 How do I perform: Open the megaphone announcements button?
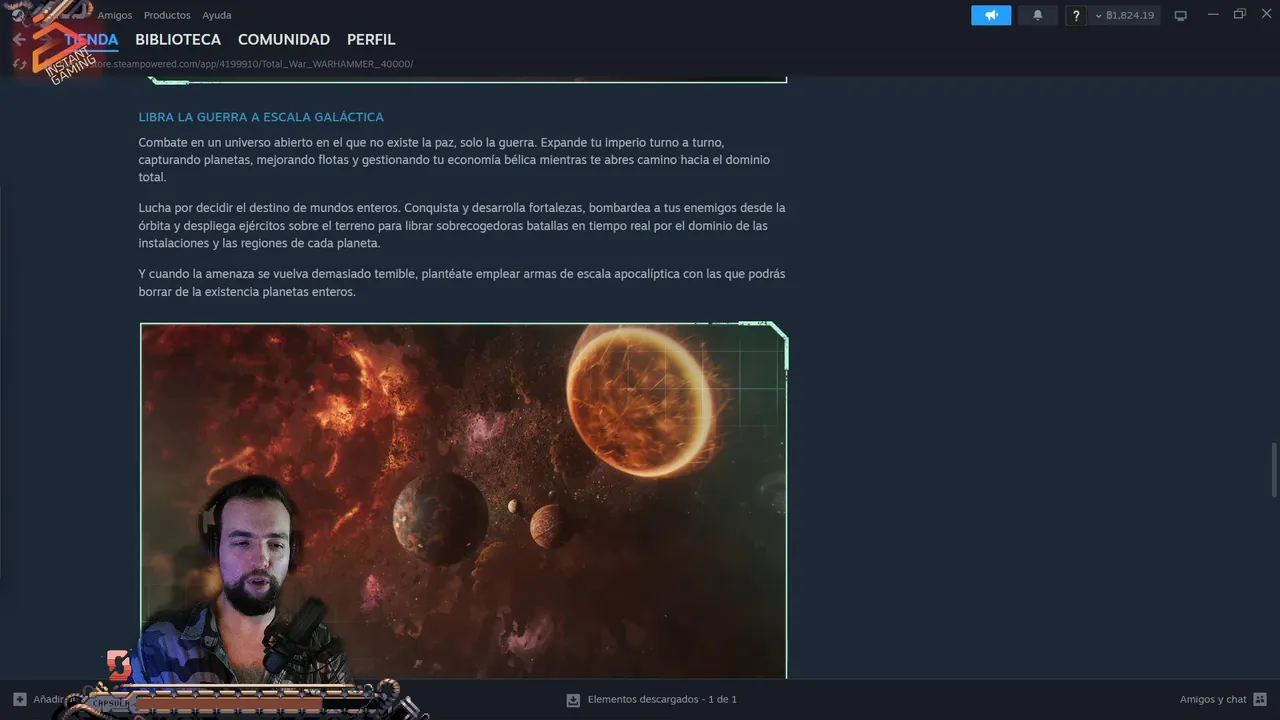point(991,15)
